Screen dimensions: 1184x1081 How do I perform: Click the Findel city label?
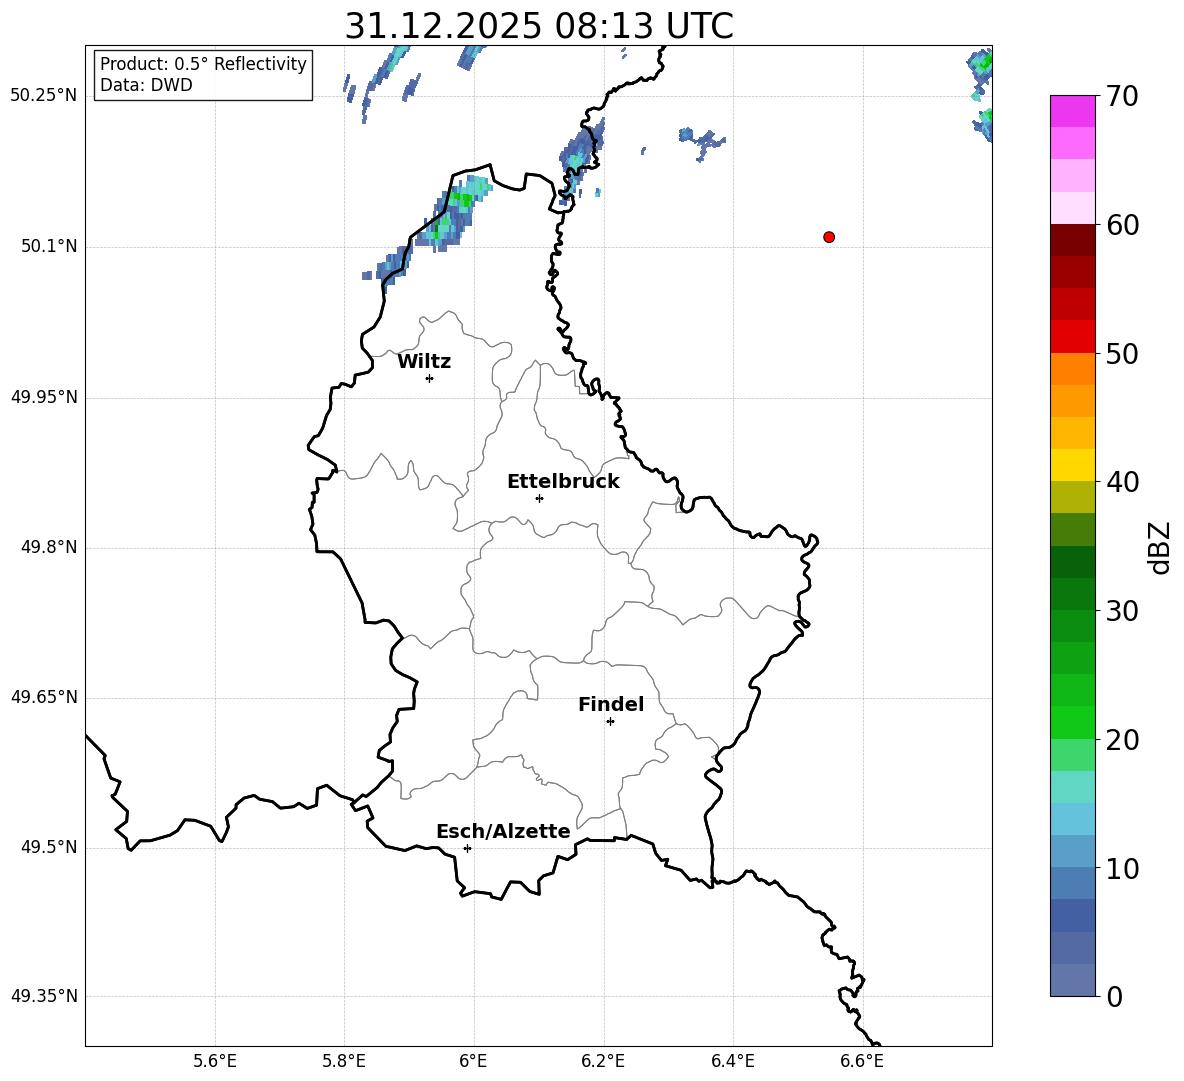click(x=611, y=704)
